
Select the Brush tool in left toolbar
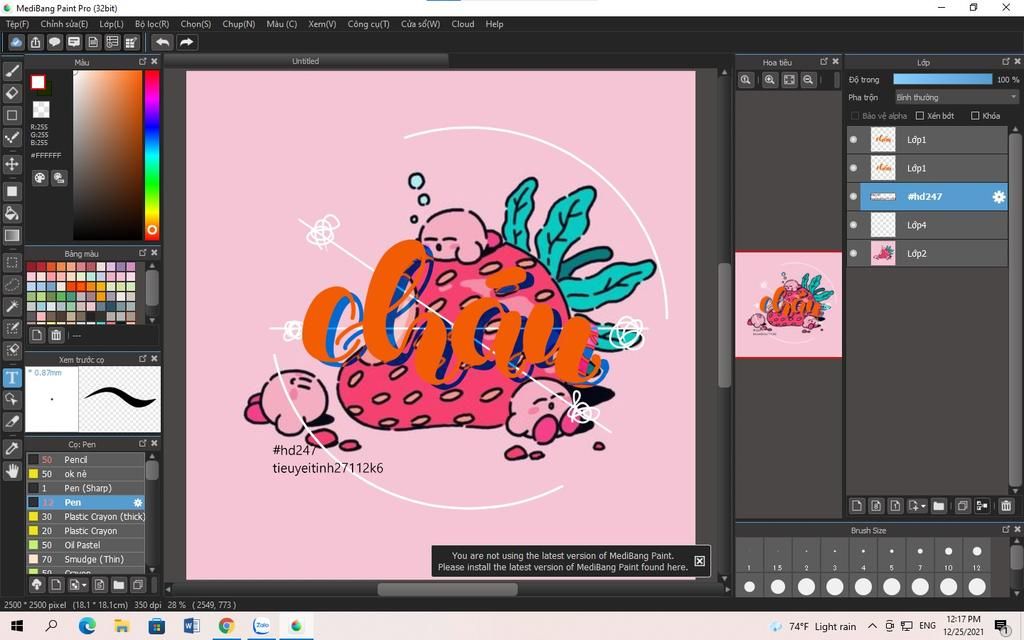(x=12, y=71)
